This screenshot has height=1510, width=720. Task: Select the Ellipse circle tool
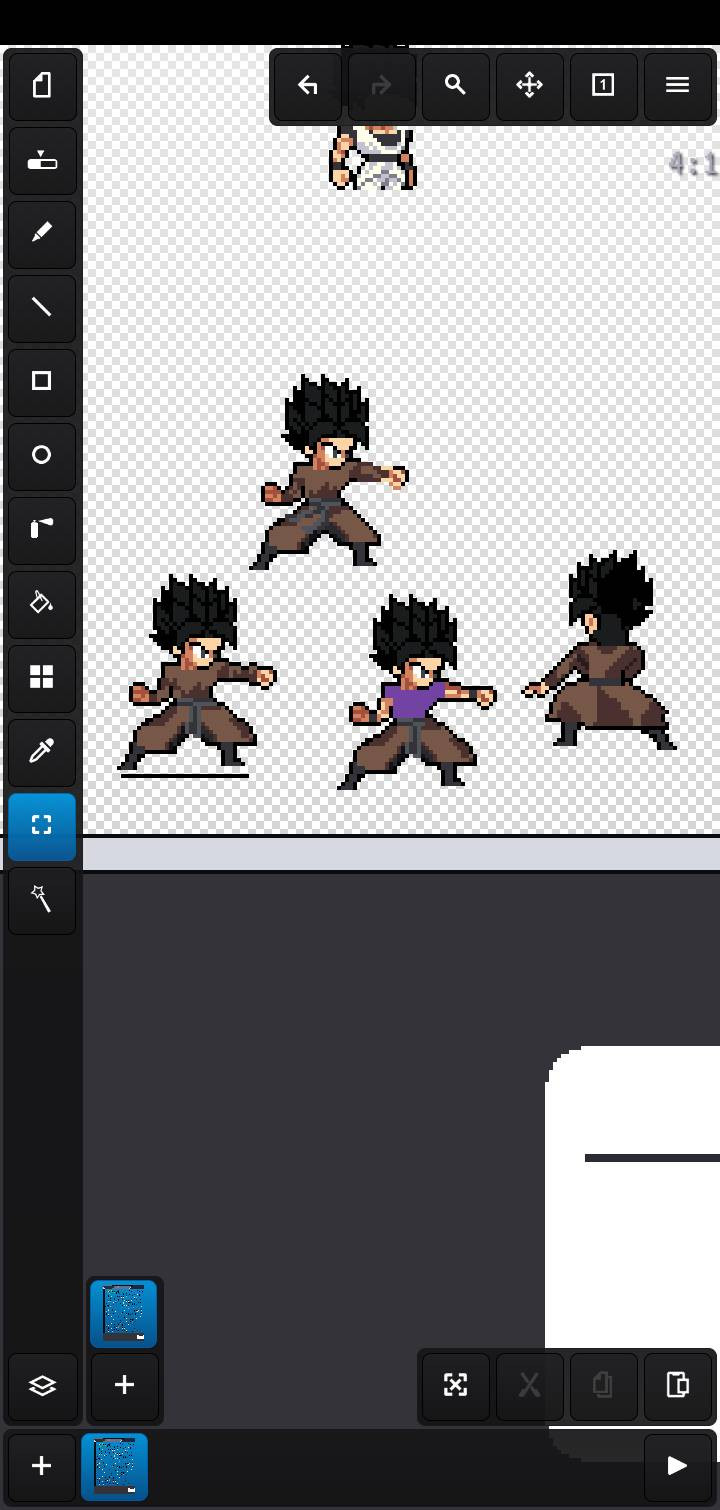(42, 456)
